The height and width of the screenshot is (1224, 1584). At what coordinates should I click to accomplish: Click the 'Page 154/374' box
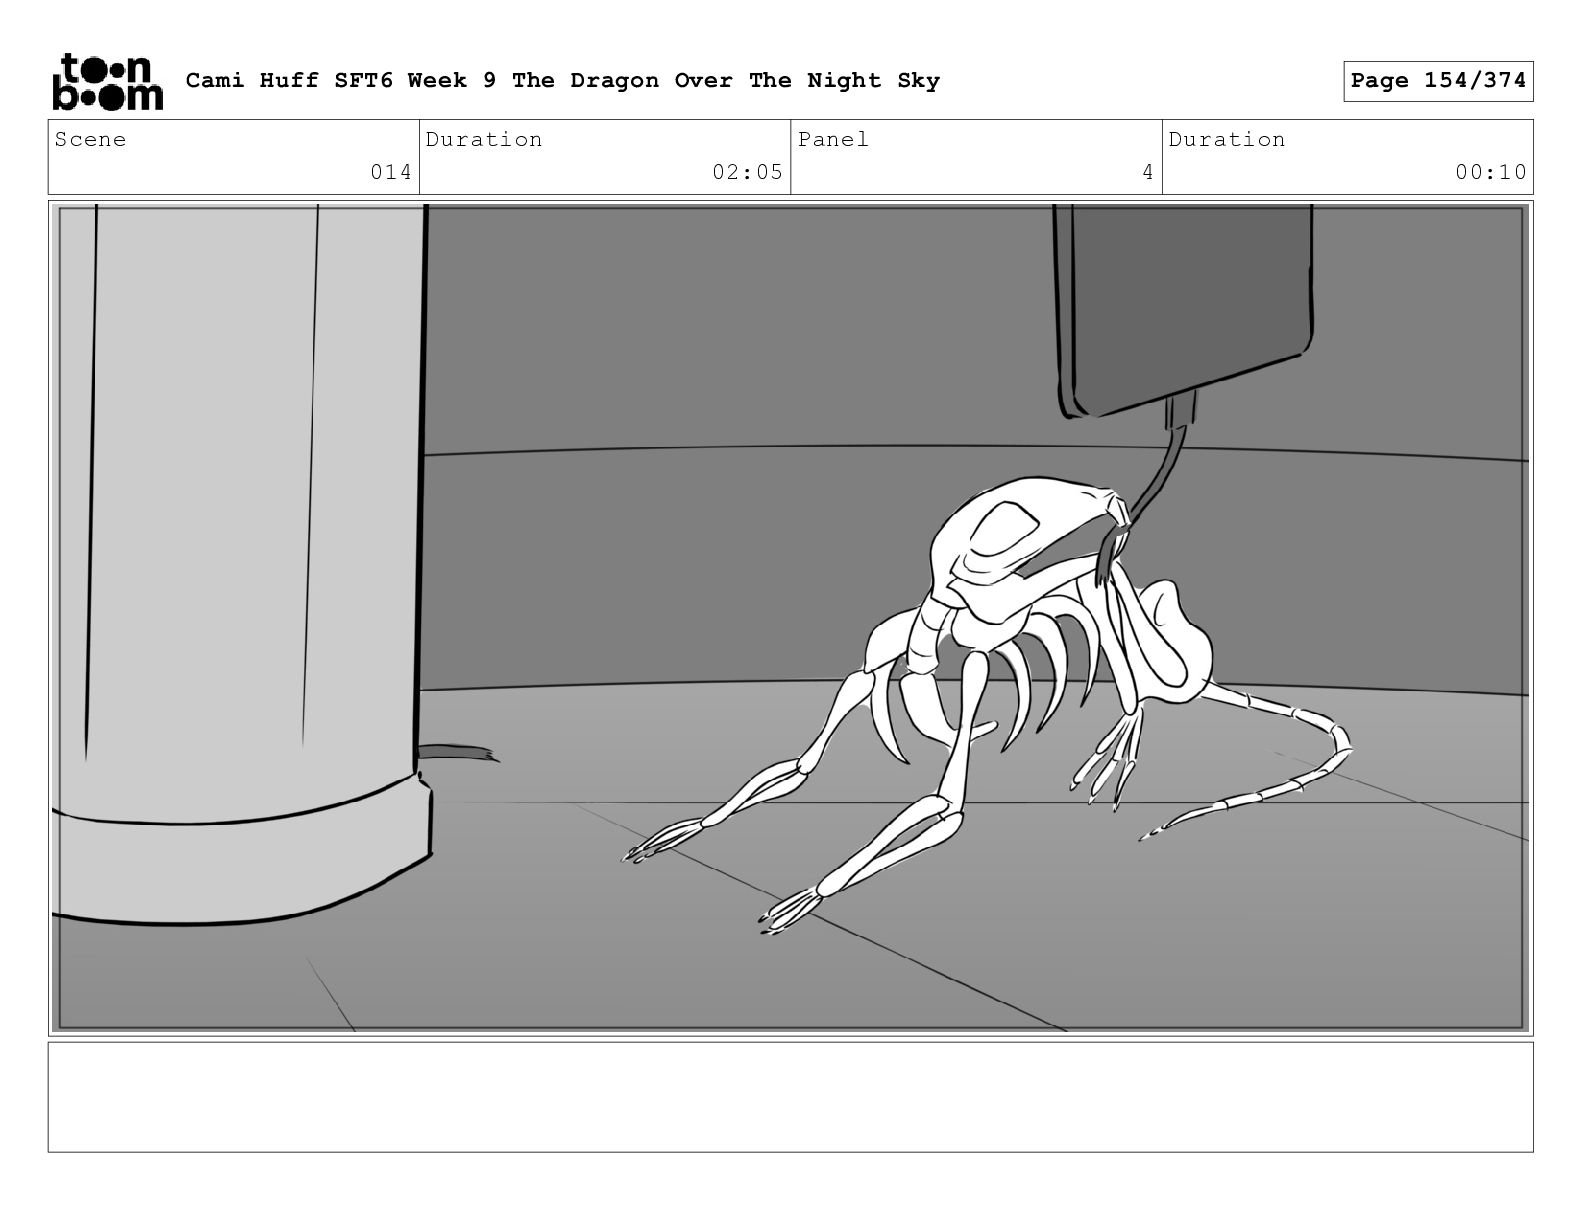(1438, 81)
